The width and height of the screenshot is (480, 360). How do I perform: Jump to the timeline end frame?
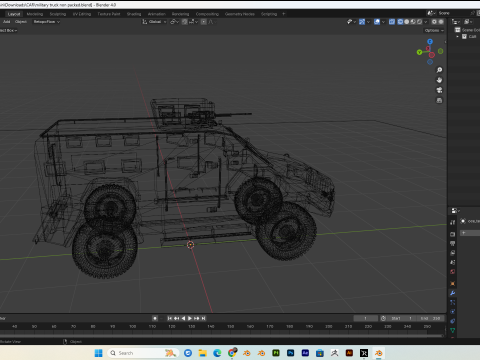tap(203, 318)
